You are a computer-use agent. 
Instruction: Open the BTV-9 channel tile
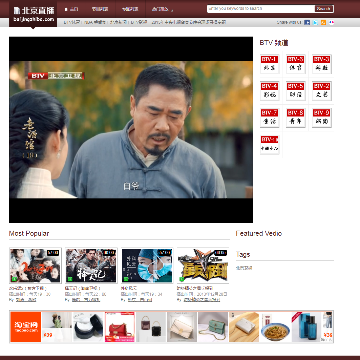tap(322, 117)
